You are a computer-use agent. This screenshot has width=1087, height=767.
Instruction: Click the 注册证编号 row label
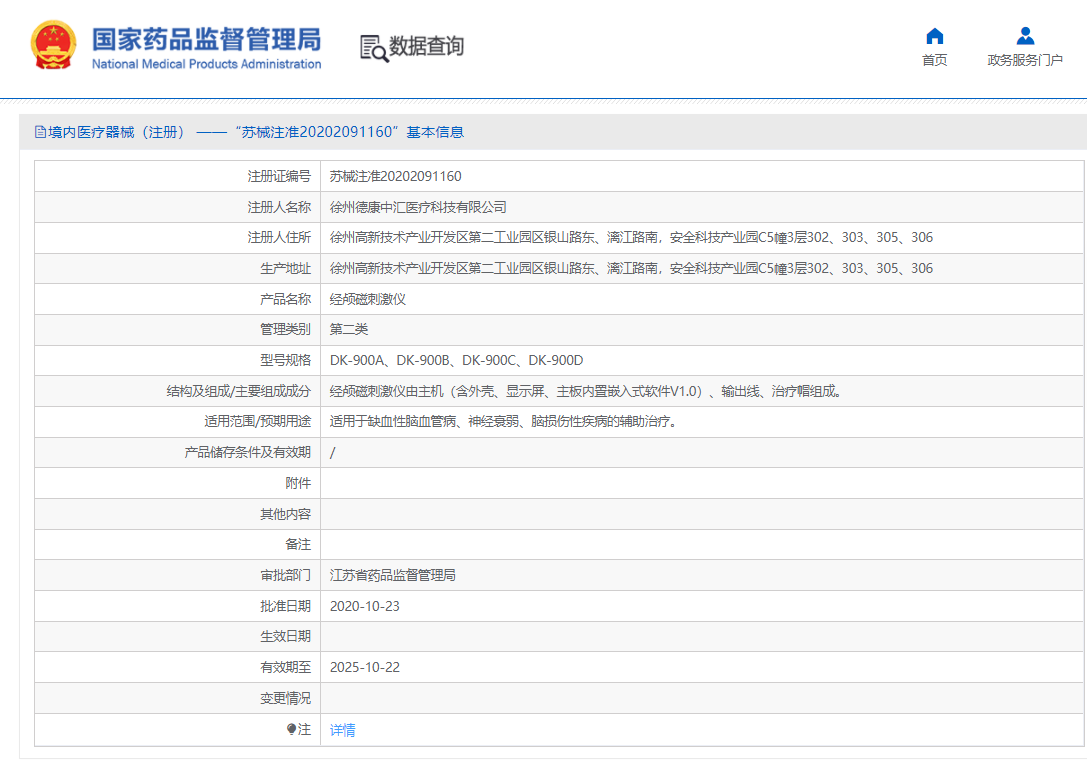[279, 176]
